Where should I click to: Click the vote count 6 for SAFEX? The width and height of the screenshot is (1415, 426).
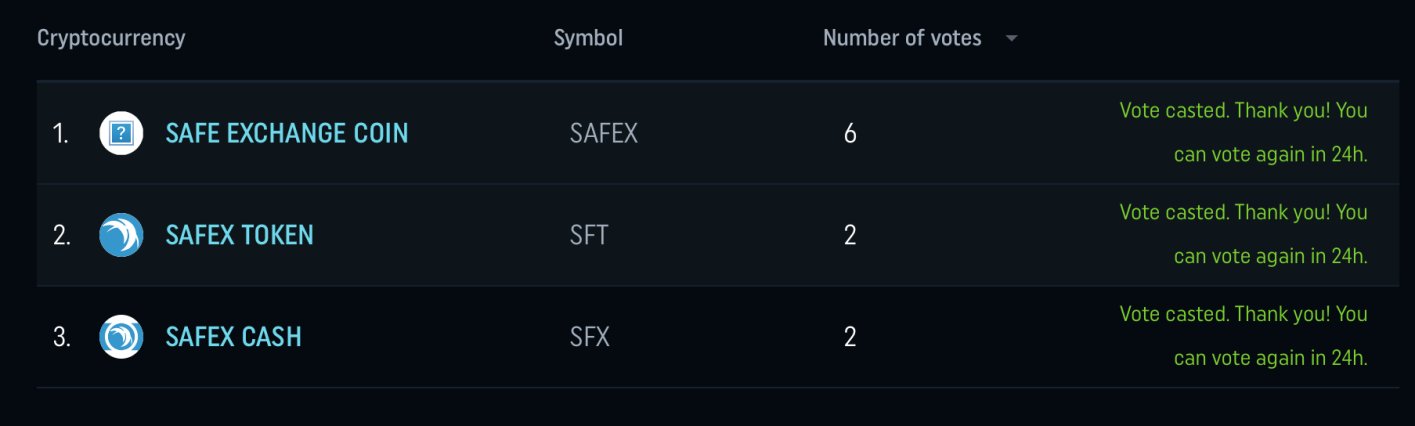(850, 133)
